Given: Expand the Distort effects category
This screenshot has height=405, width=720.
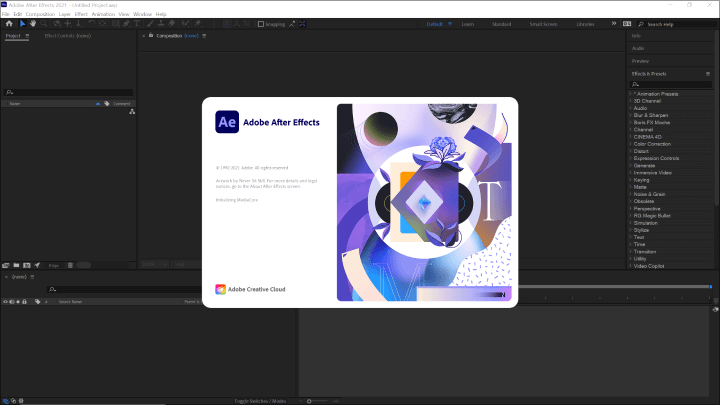Looking at the screenshot, I should [630, 151].
